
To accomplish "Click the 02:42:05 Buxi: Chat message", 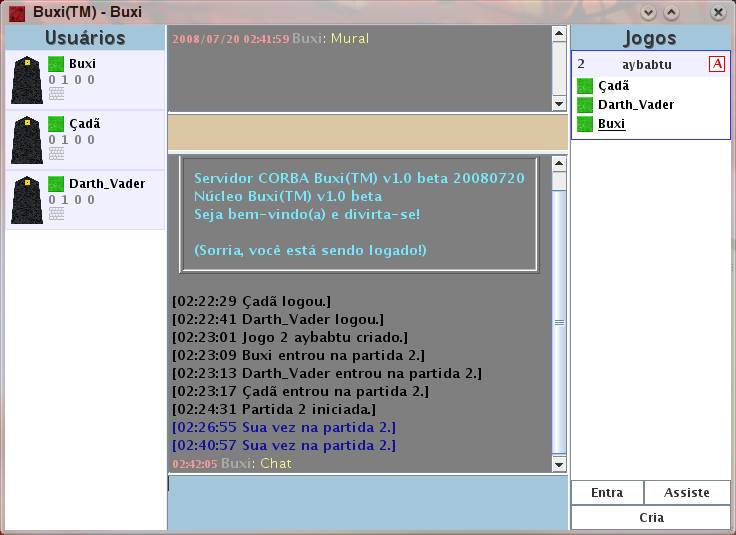I will click(x=232, y=464).
